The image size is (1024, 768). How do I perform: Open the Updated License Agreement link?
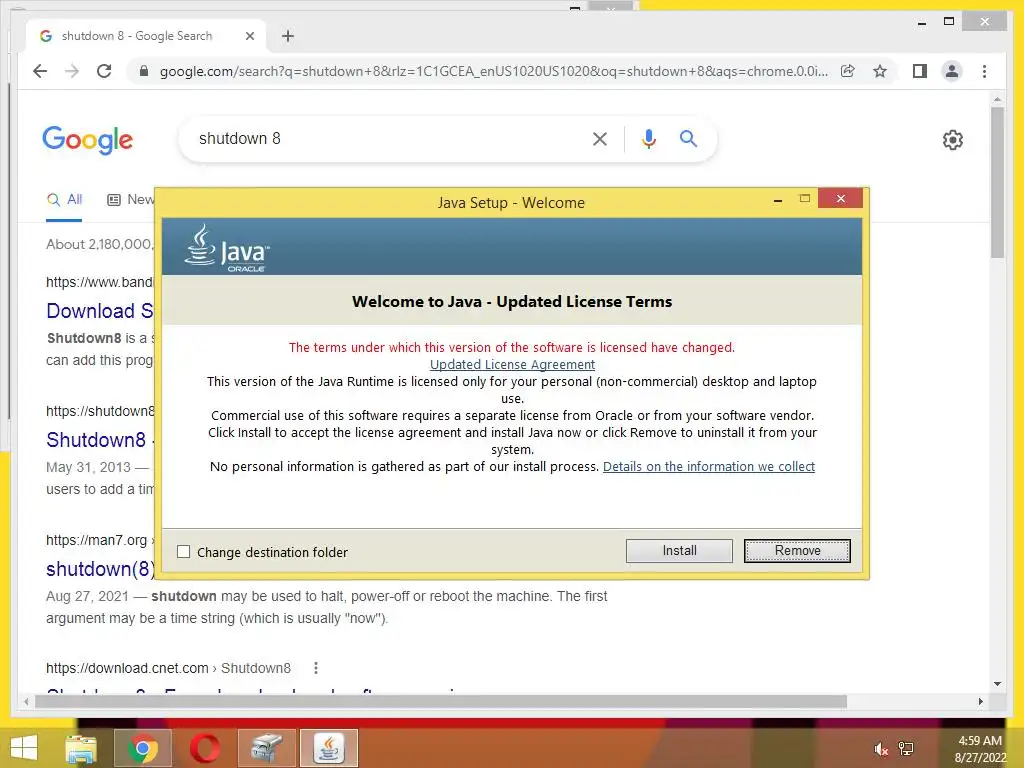point(512,364)
